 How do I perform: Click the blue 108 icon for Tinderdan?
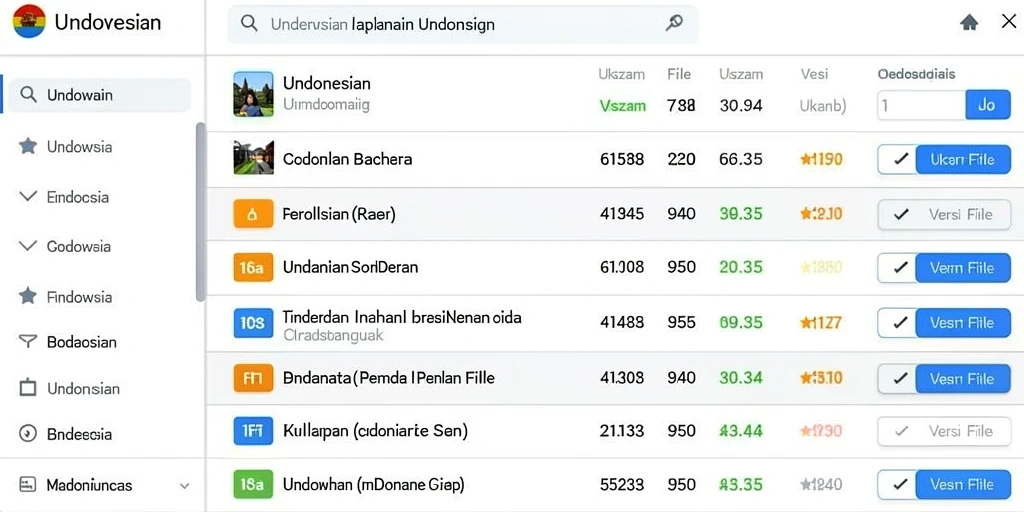click(x=253, y=323)
